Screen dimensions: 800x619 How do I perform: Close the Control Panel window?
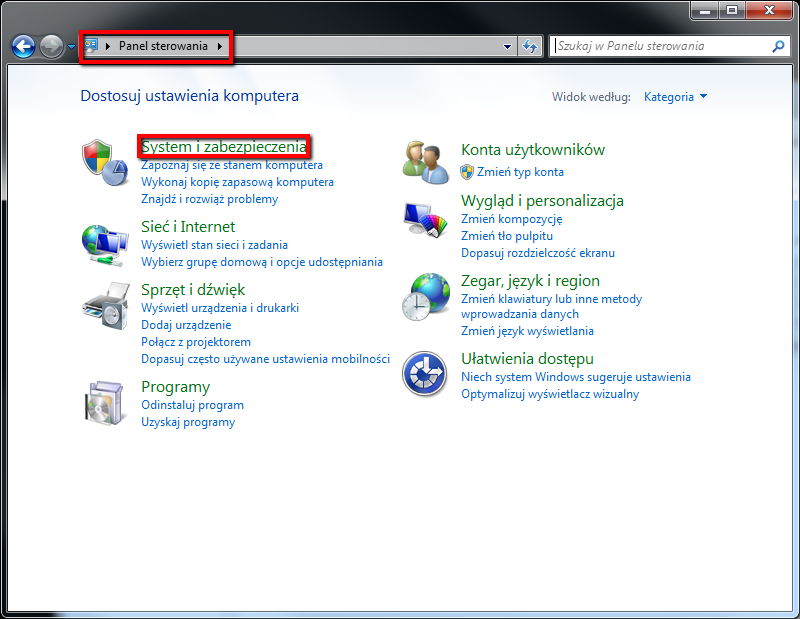tap(770, 10)
